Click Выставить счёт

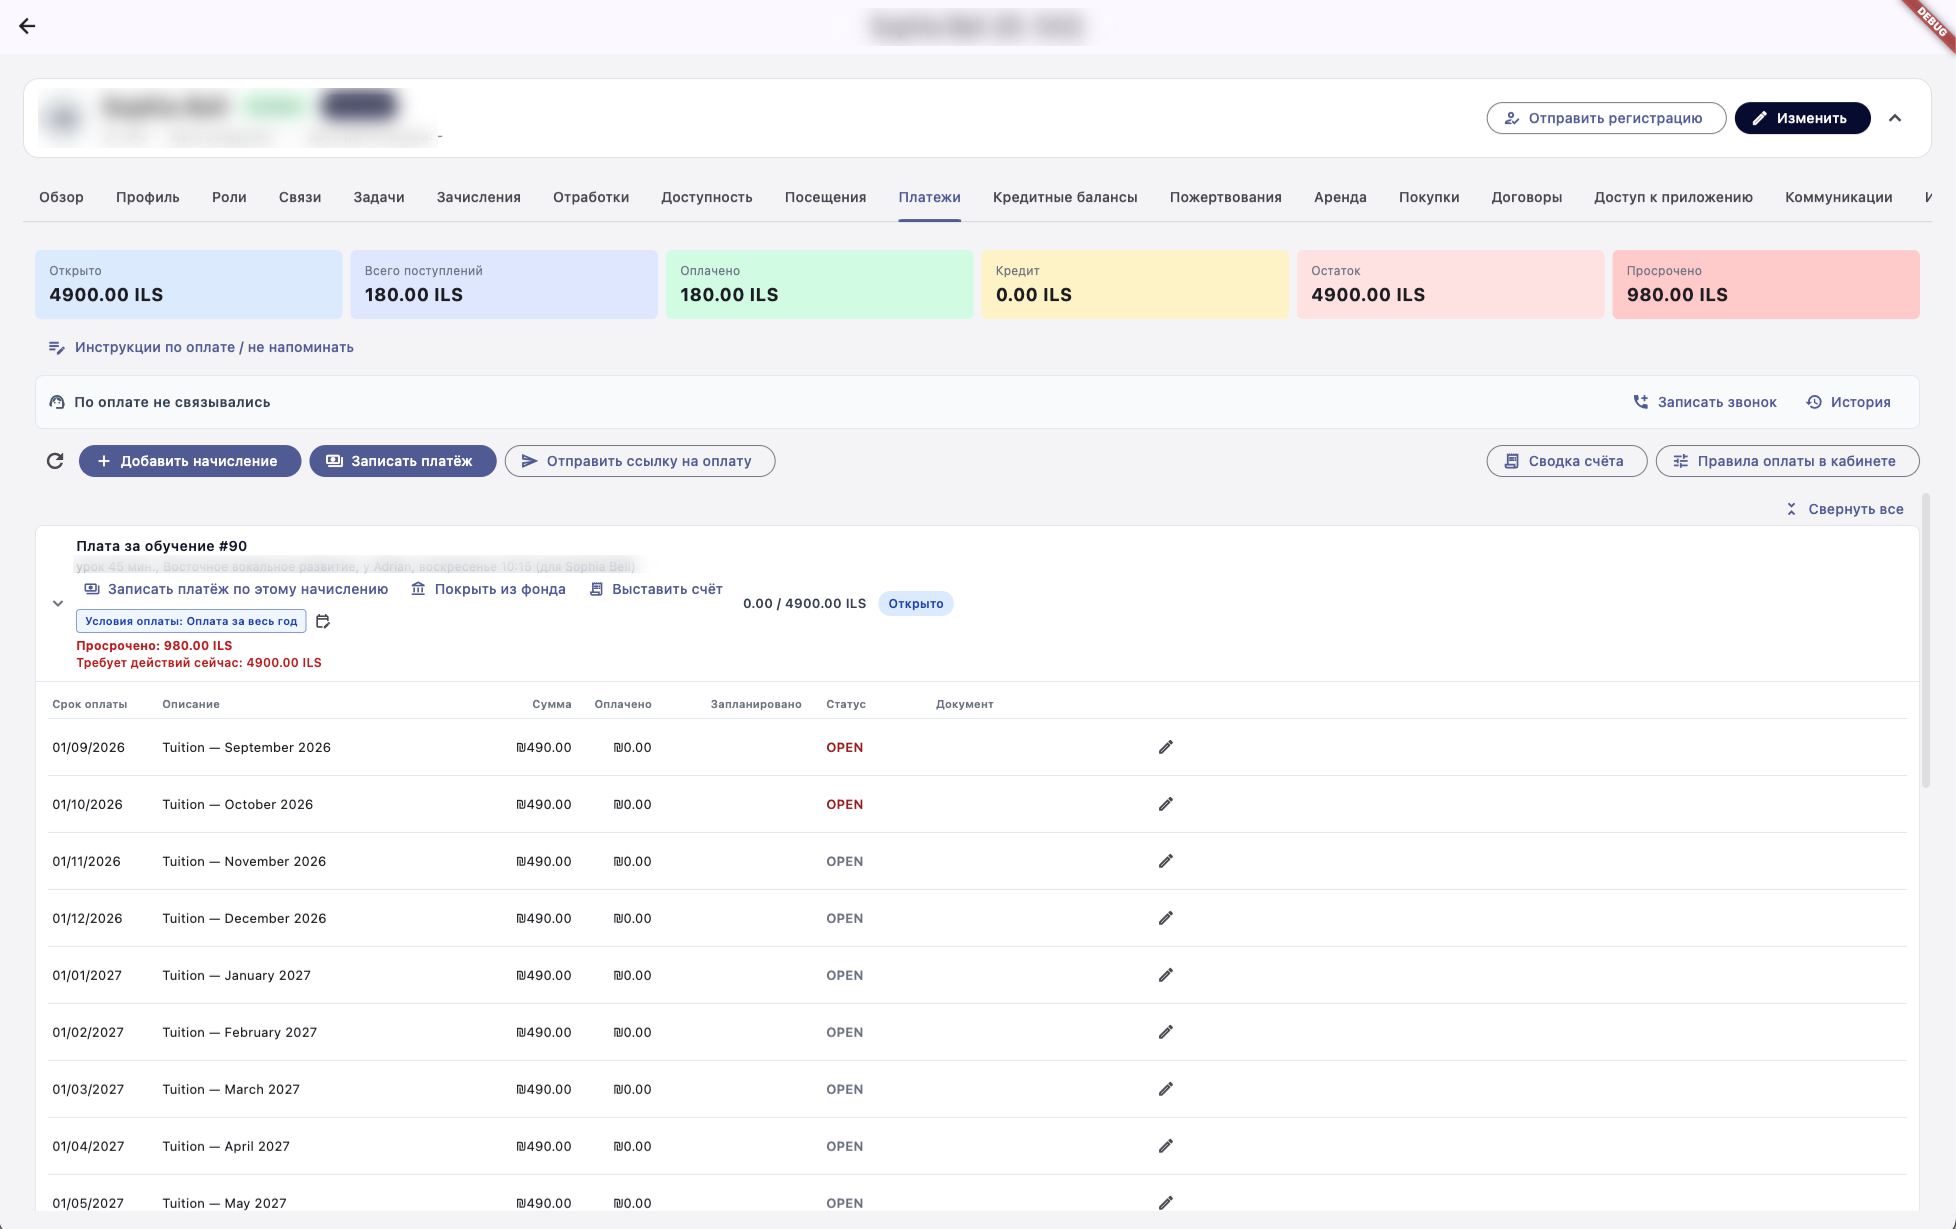(x=656, y=589)
